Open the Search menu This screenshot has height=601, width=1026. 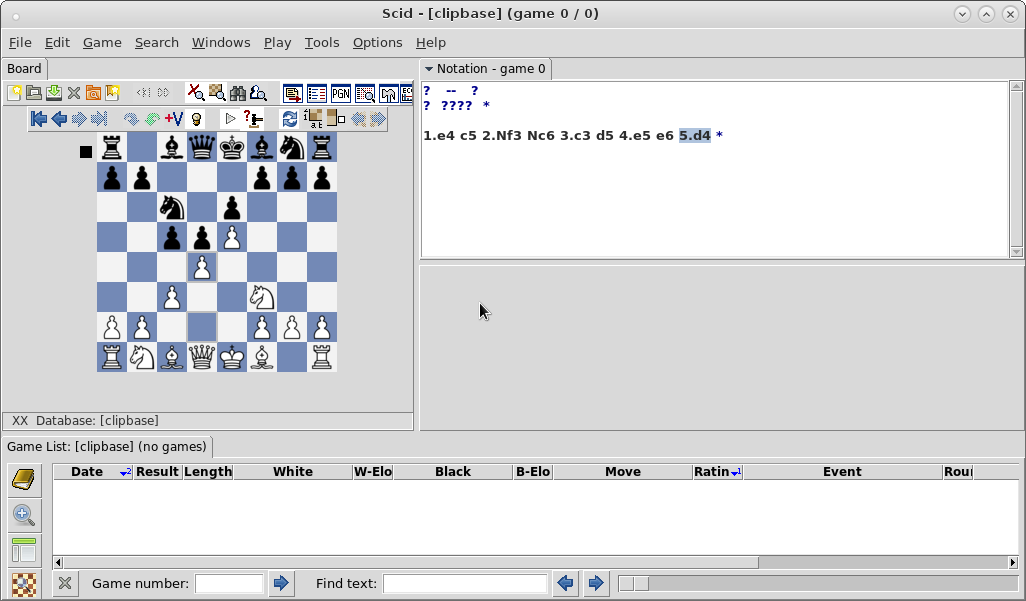click(156, 43)
